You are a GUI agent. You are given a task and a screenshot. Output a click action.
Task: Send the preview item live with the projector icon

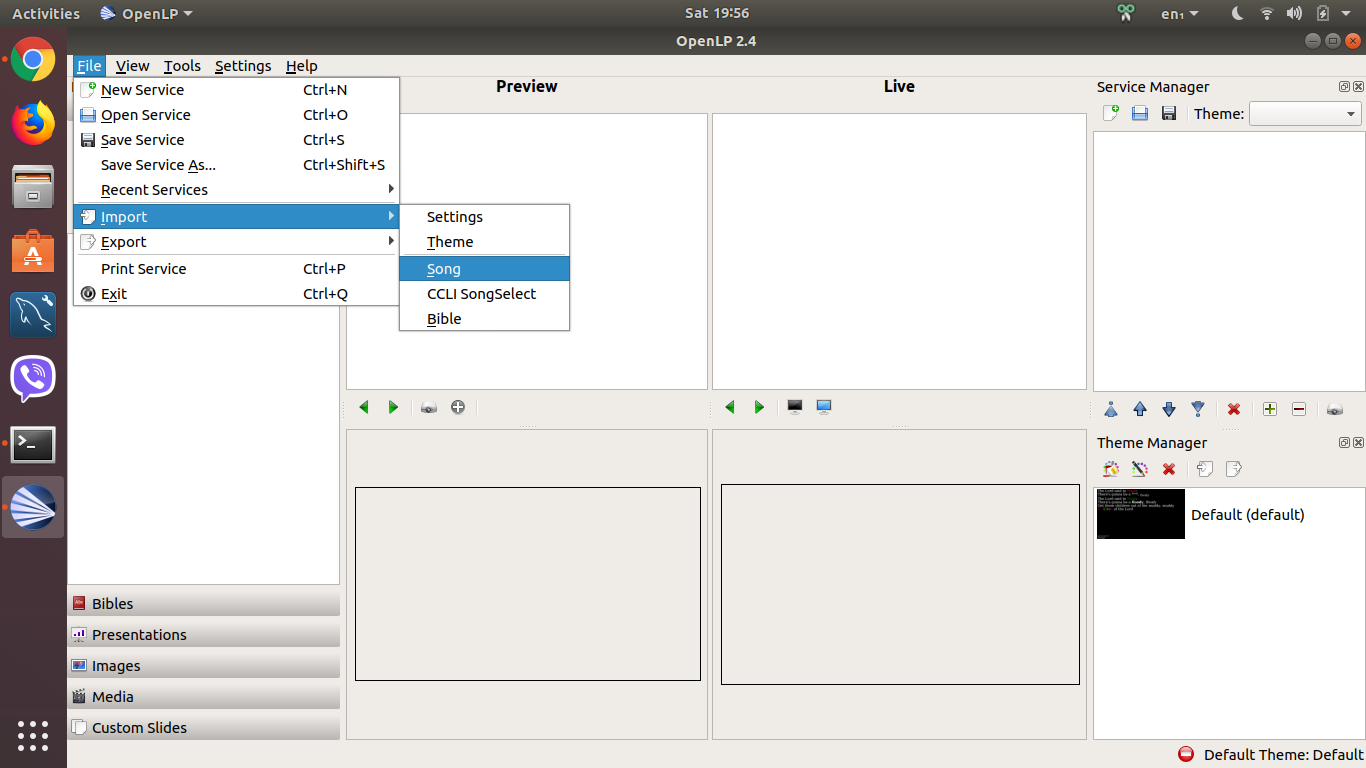point(429,407)
